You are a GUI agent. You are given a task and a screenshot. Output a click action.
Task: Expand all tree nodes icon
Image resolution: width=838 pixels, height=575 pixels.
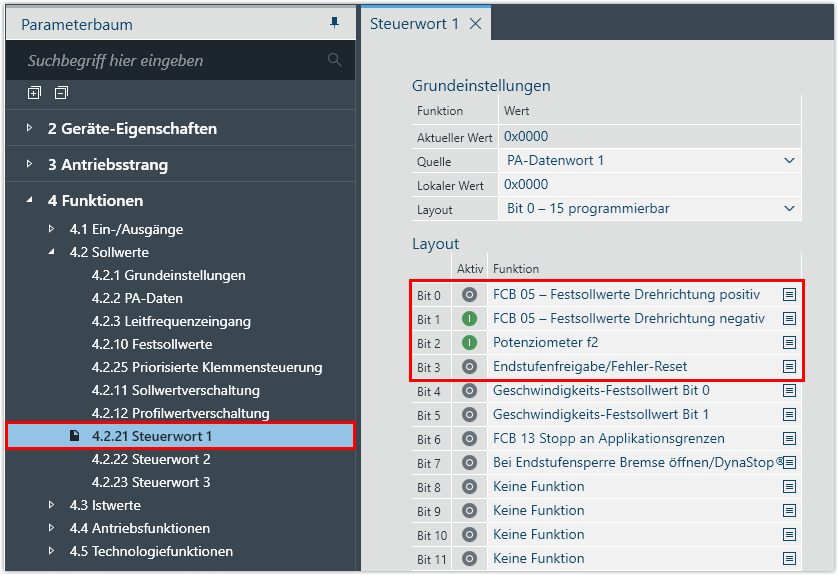point(35,93)
